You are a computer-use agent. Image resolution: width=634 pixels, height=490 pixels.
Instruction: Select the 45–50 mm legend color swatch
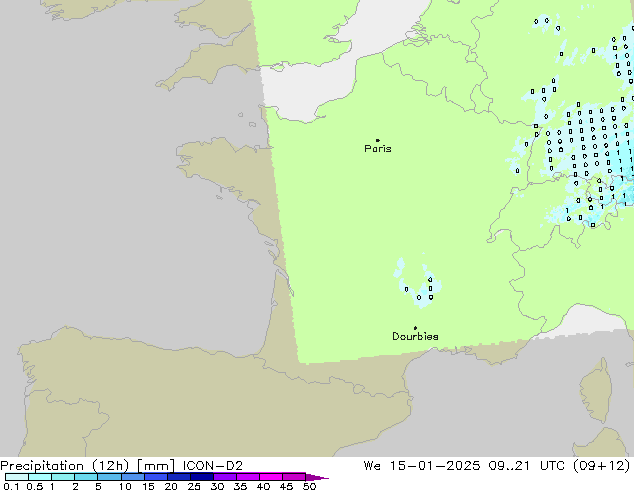click(294, 477)
